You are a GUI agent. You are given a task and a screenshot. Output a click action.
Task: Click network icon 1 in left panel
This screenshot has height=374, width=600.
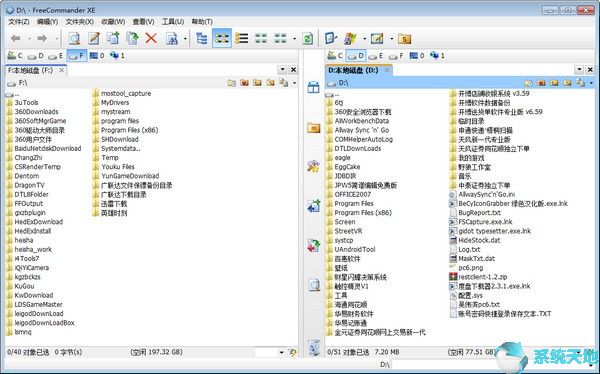117,56
